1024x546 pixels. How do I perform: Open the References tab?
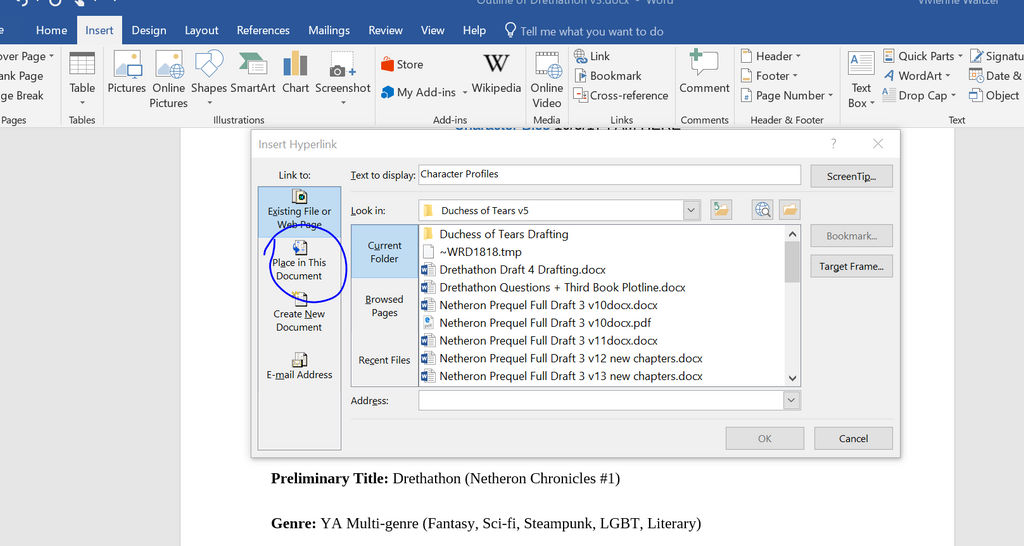click(263, 30)
